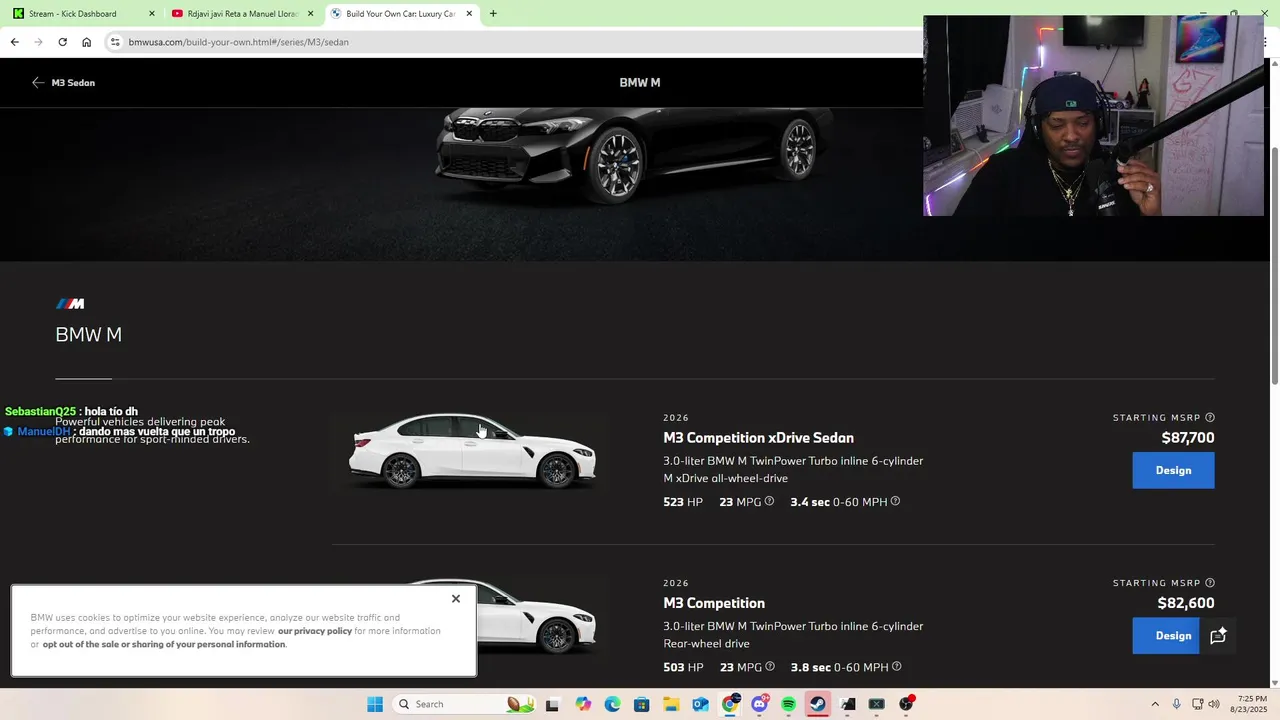Image resolution: width=1280 pixels, height=720 pixels.
Task: Show hidden system tray icons
Action: pos(1155,704)
